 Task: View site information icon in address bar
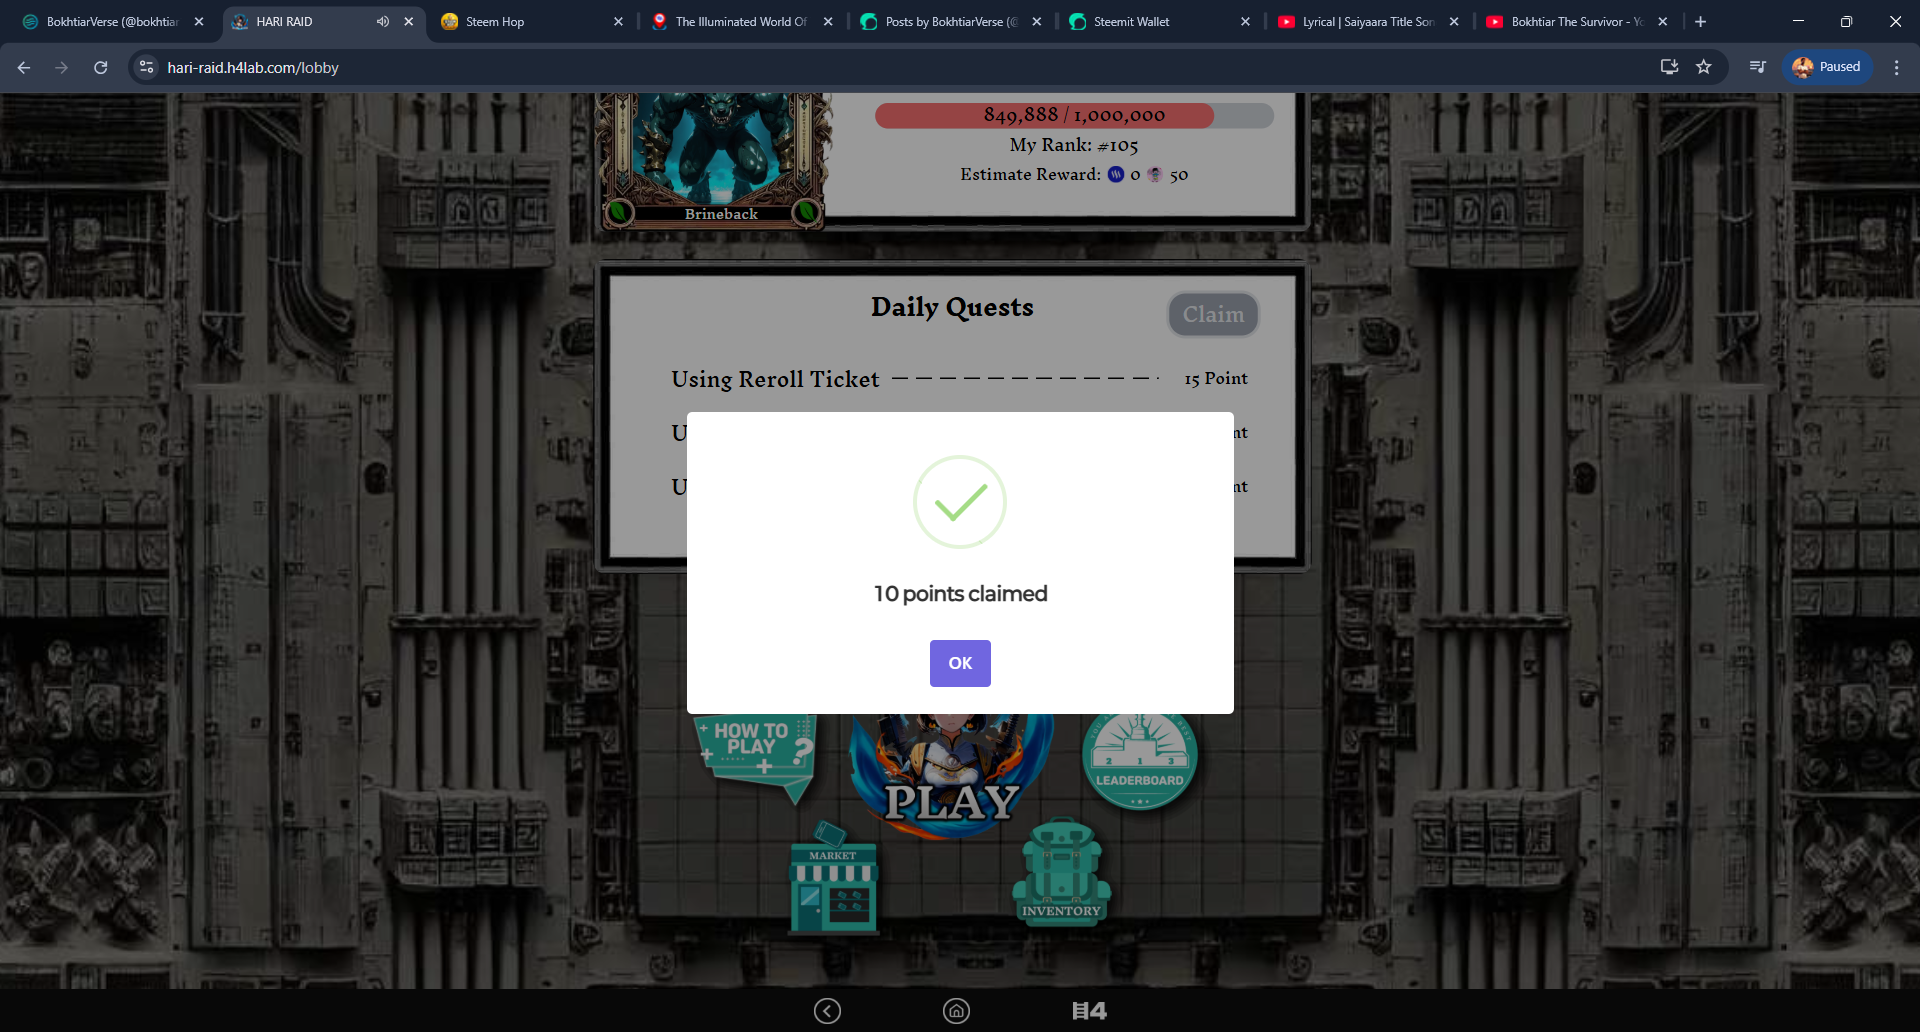(x=147, y=67)
